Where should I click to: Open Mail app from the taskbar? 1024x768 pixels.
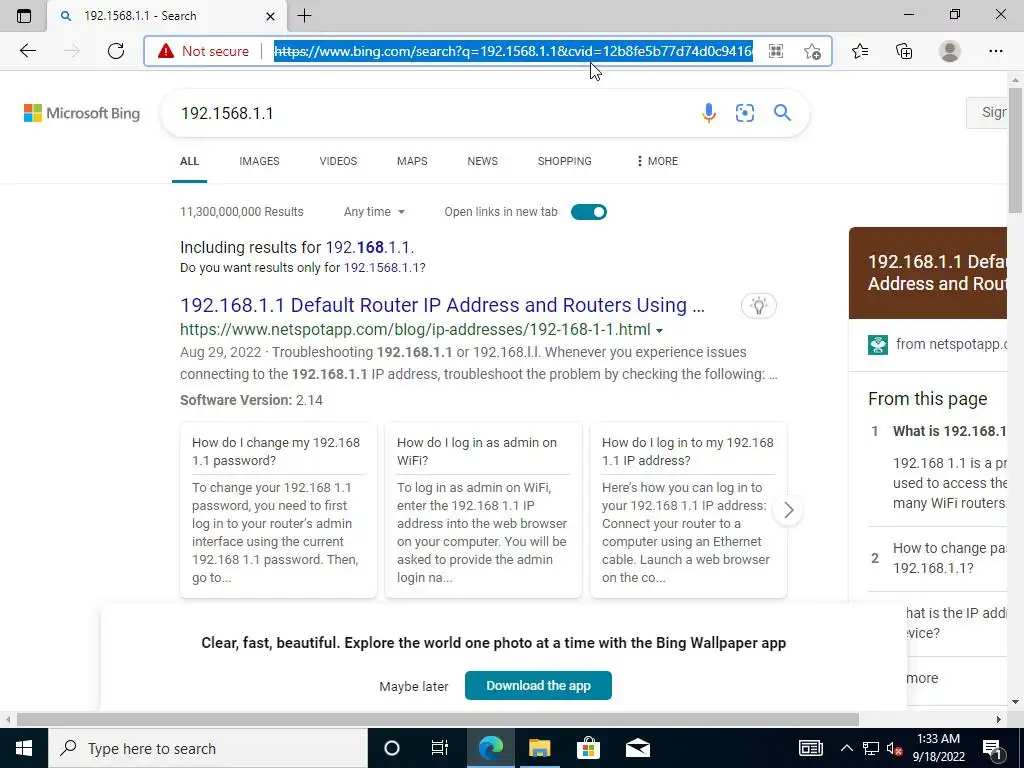(637, 748)
